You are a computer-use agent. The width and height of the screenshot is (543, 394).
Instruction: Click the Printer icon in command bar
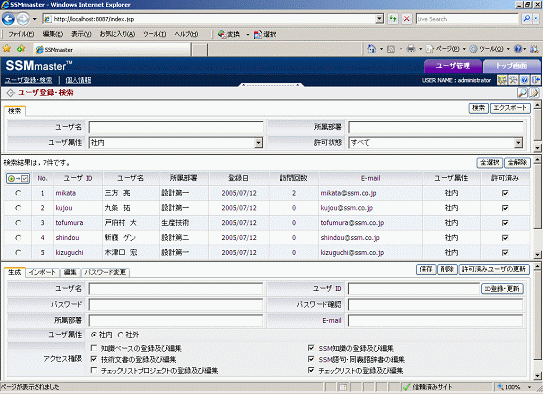tap(411, 49)
